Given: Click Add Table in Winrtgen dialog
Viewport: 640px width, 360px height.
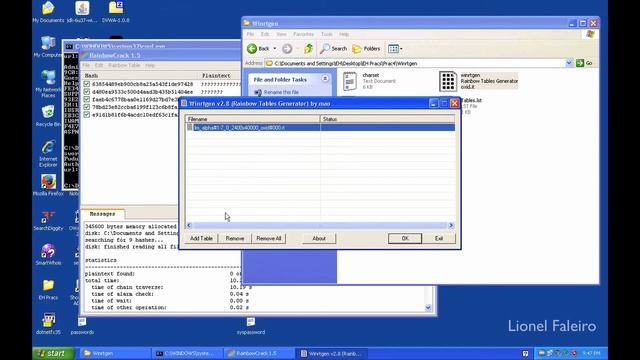Looking at the screenshot, I should pos(201,238).
